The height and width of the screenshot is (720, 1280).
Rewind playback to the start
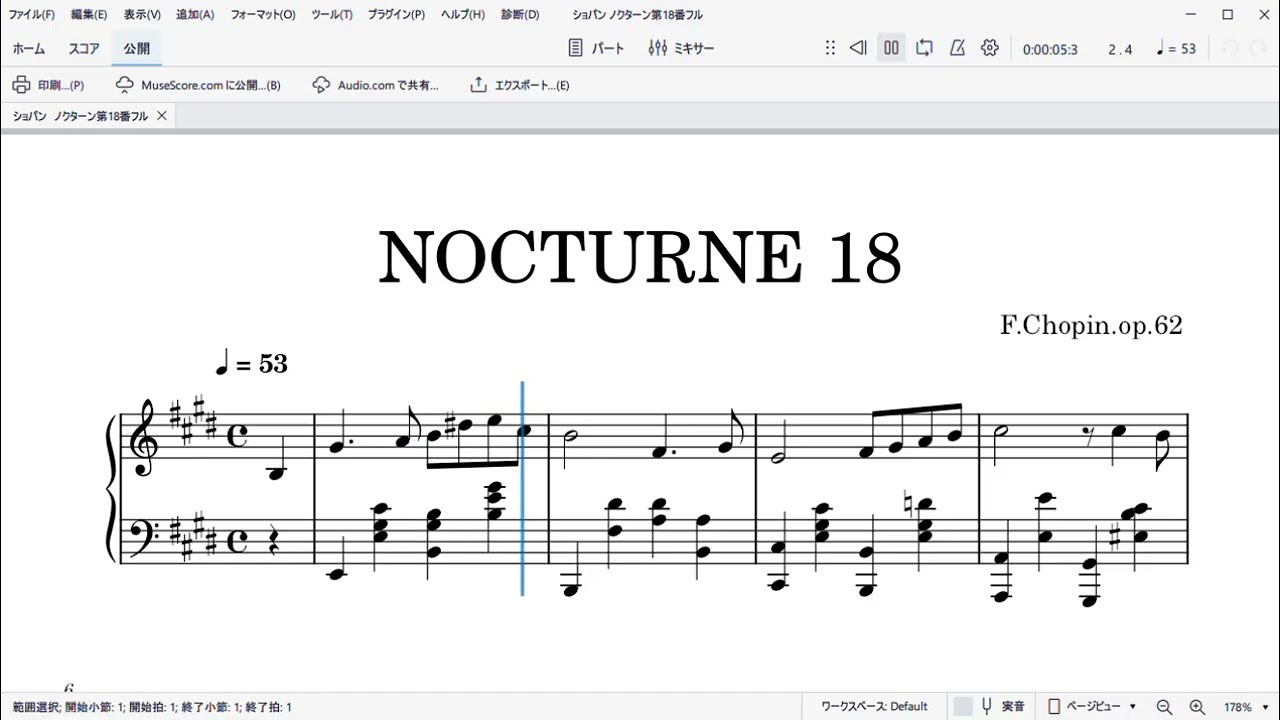[x=858, y=48]
